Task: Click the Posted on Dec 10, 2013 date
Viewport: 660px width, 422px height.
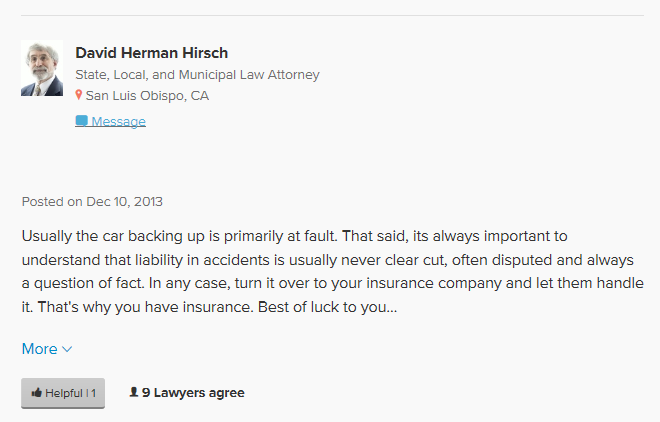Action: pos(92,201)
